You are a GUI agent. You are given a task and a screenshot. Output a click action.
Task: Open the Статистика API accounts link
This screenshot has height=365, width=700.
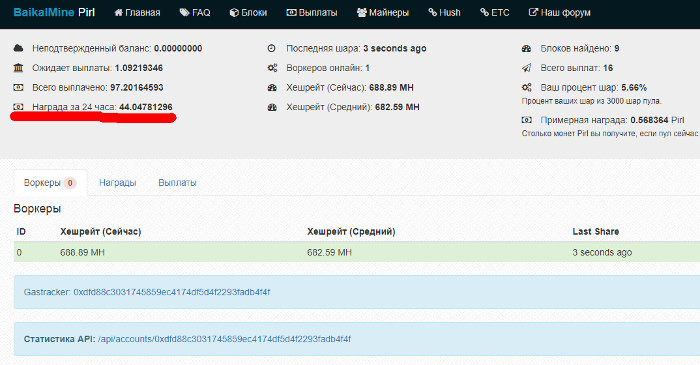click(224, 339)
